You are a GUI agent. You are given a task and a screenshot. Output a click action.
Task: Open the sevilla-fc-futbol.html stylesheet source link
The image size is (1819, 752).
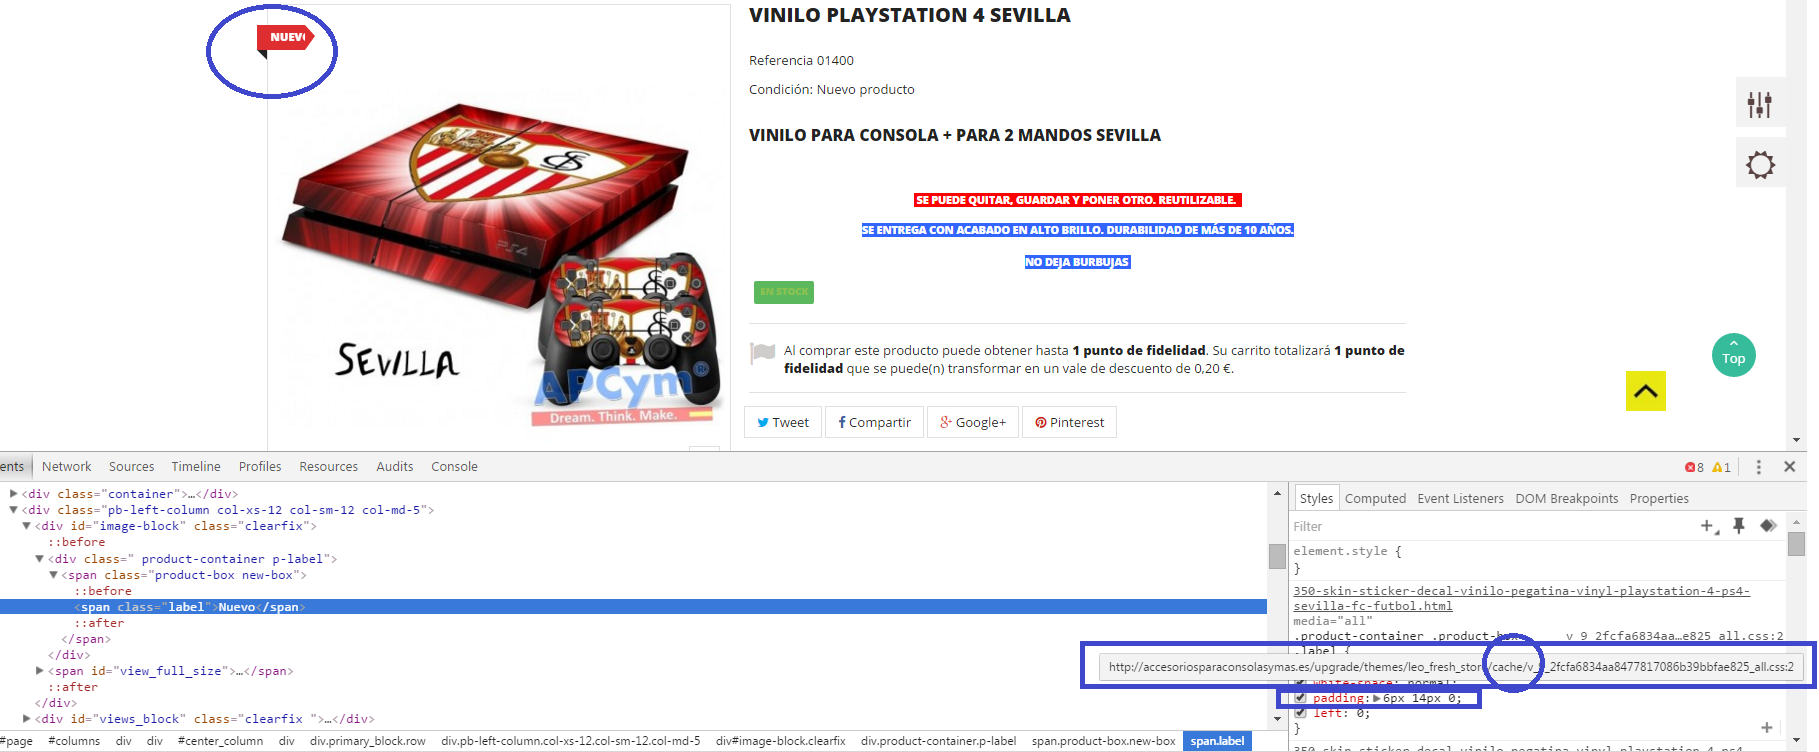pyautogui.click(x=1521, y=598)
